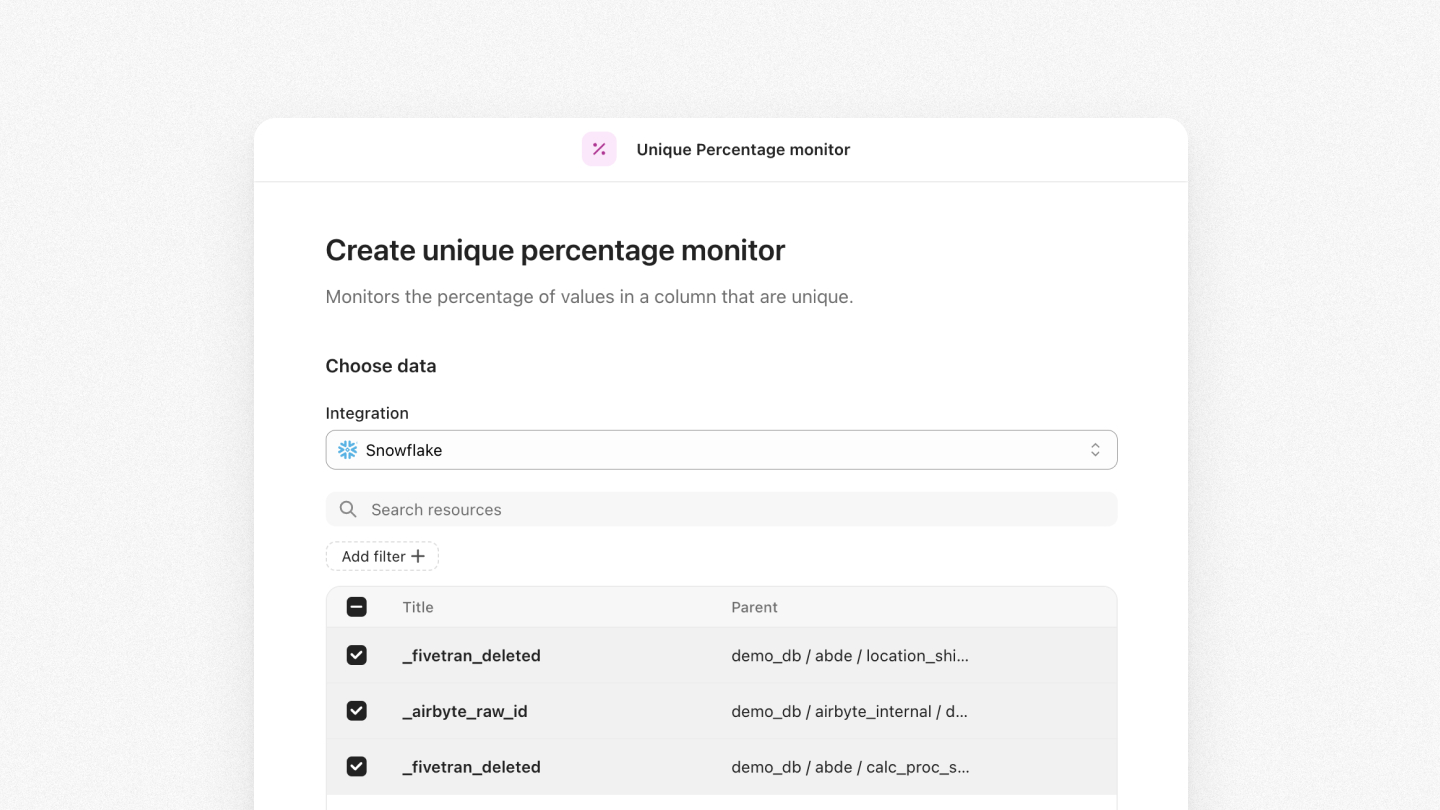Select _fivetran_deleted title in location_shi row
Viewport: 1440px width, 810px height.
(x=471, y=655)
